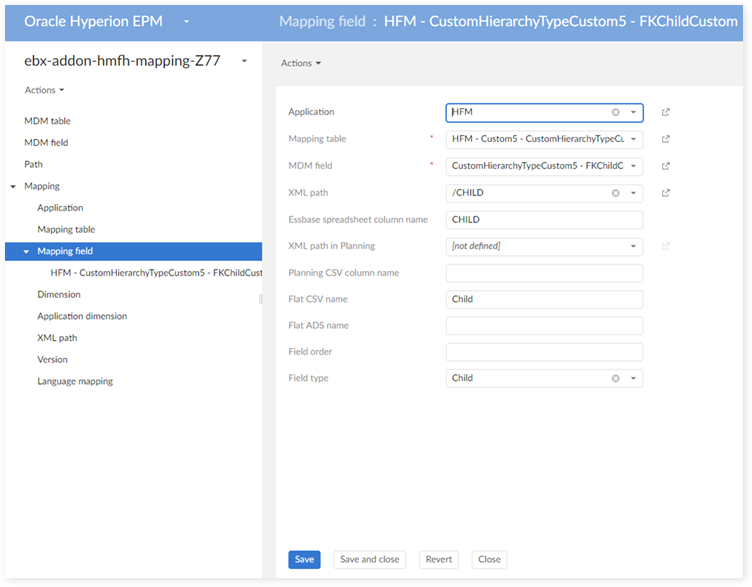752x587 pixels.
Task: Open MDM field external link icon
Action: 666,166
